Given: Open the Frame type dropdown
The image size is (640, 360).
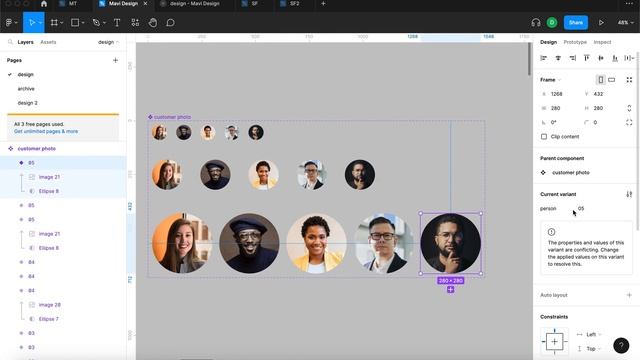Looking at the screenshot, I should click(551, 80).
